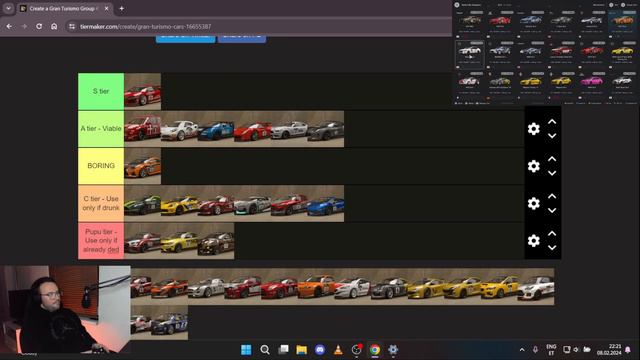Switch ENG ET input language
The width and height of the screenshot is (640, 360).
(551, 350)
